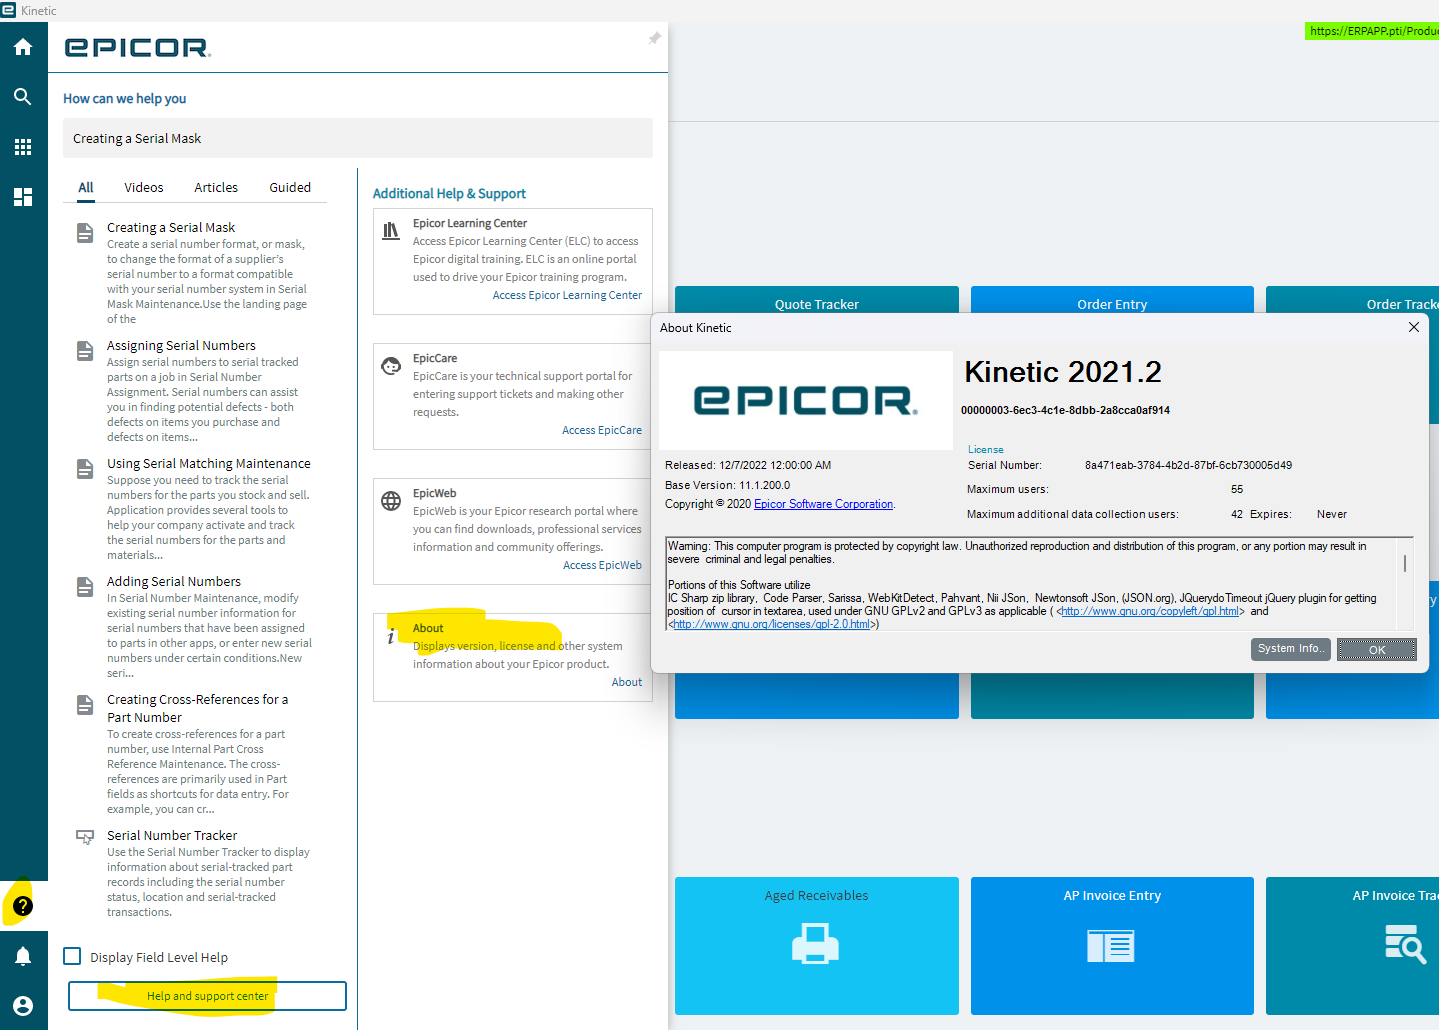Image resolution: width=1439 pixels, height=1030 pixels.
Task: Click System Info button in About dialog
Action: 1291,649
